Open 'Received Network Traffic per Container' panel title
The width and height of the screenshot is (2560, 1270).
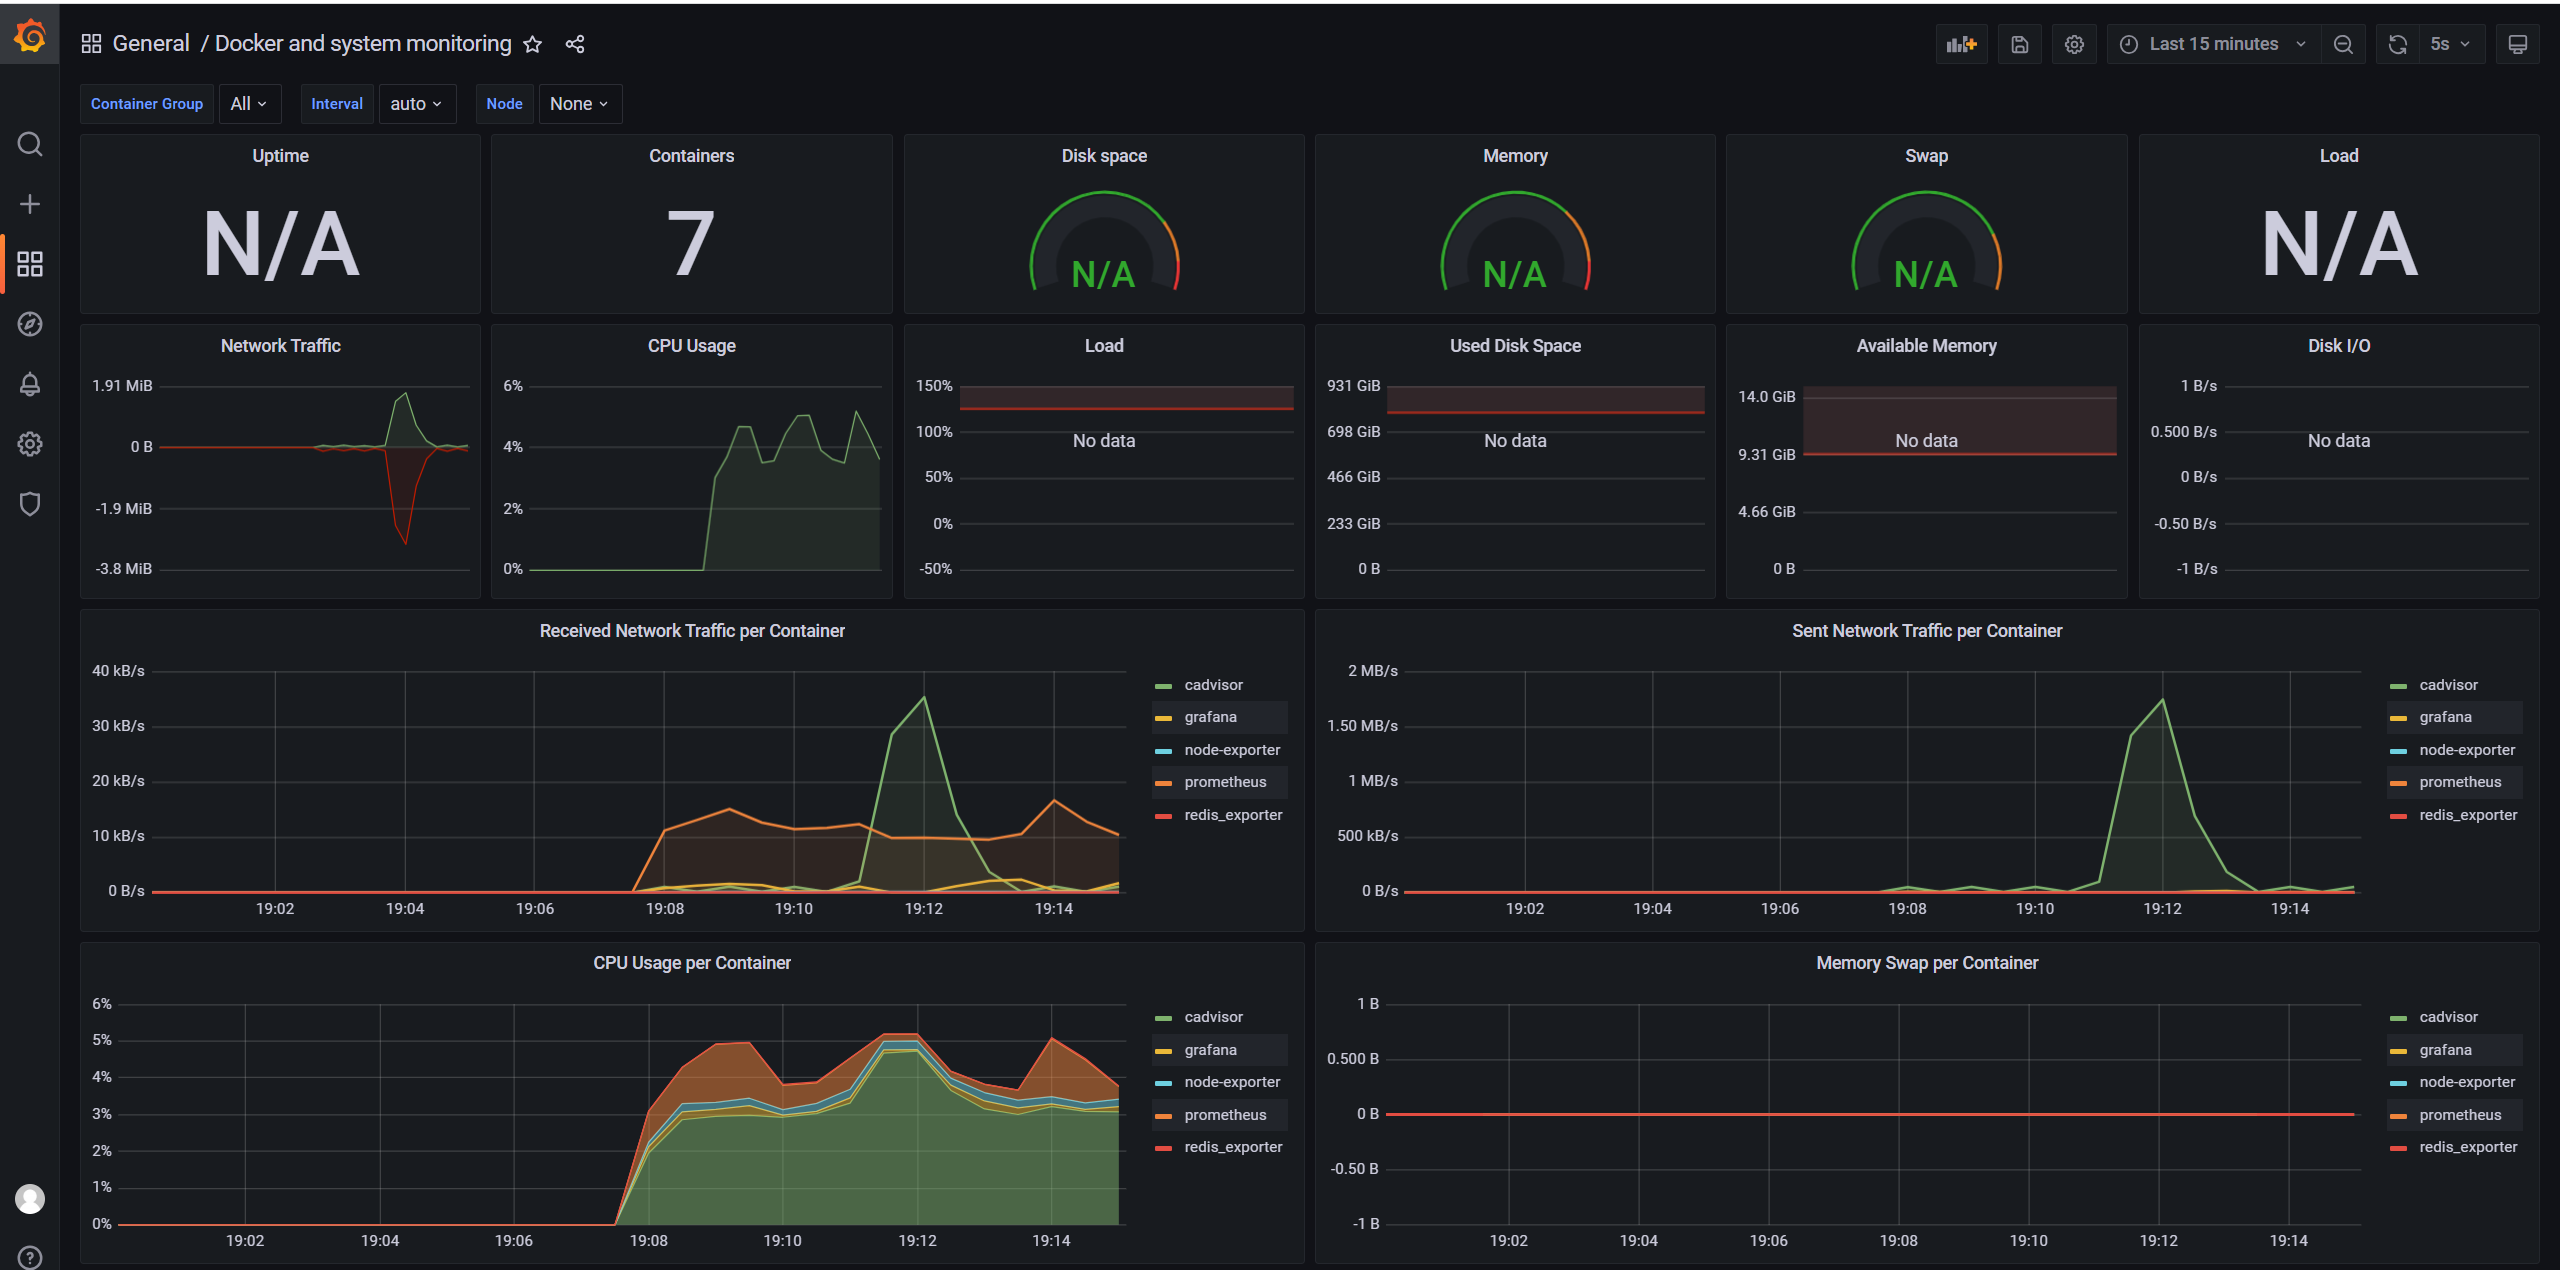coord(692,631)
